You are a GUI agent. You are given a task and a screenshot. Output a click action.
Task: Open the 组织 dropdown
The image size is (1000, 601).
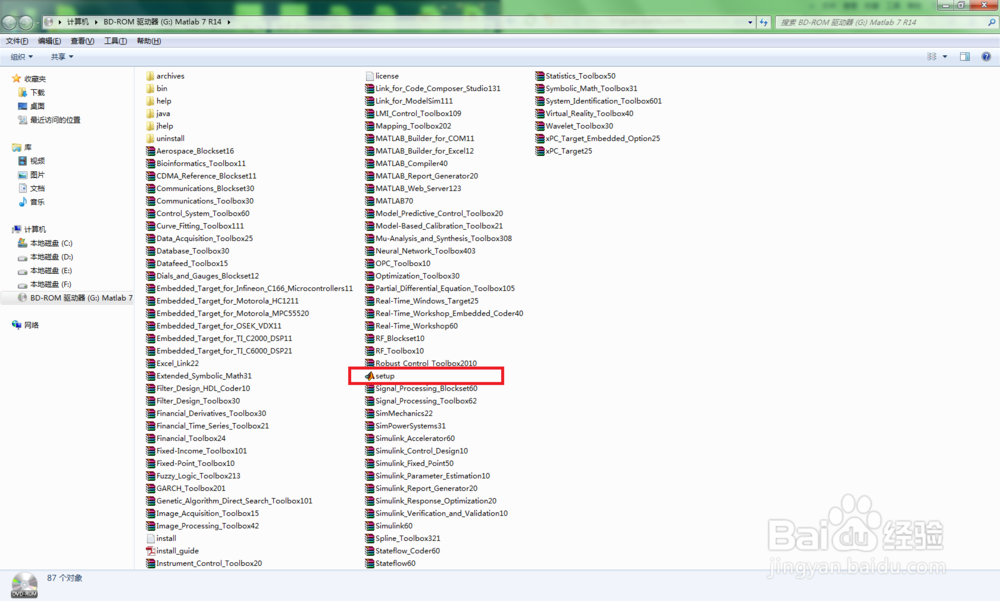tap(22, 57)
